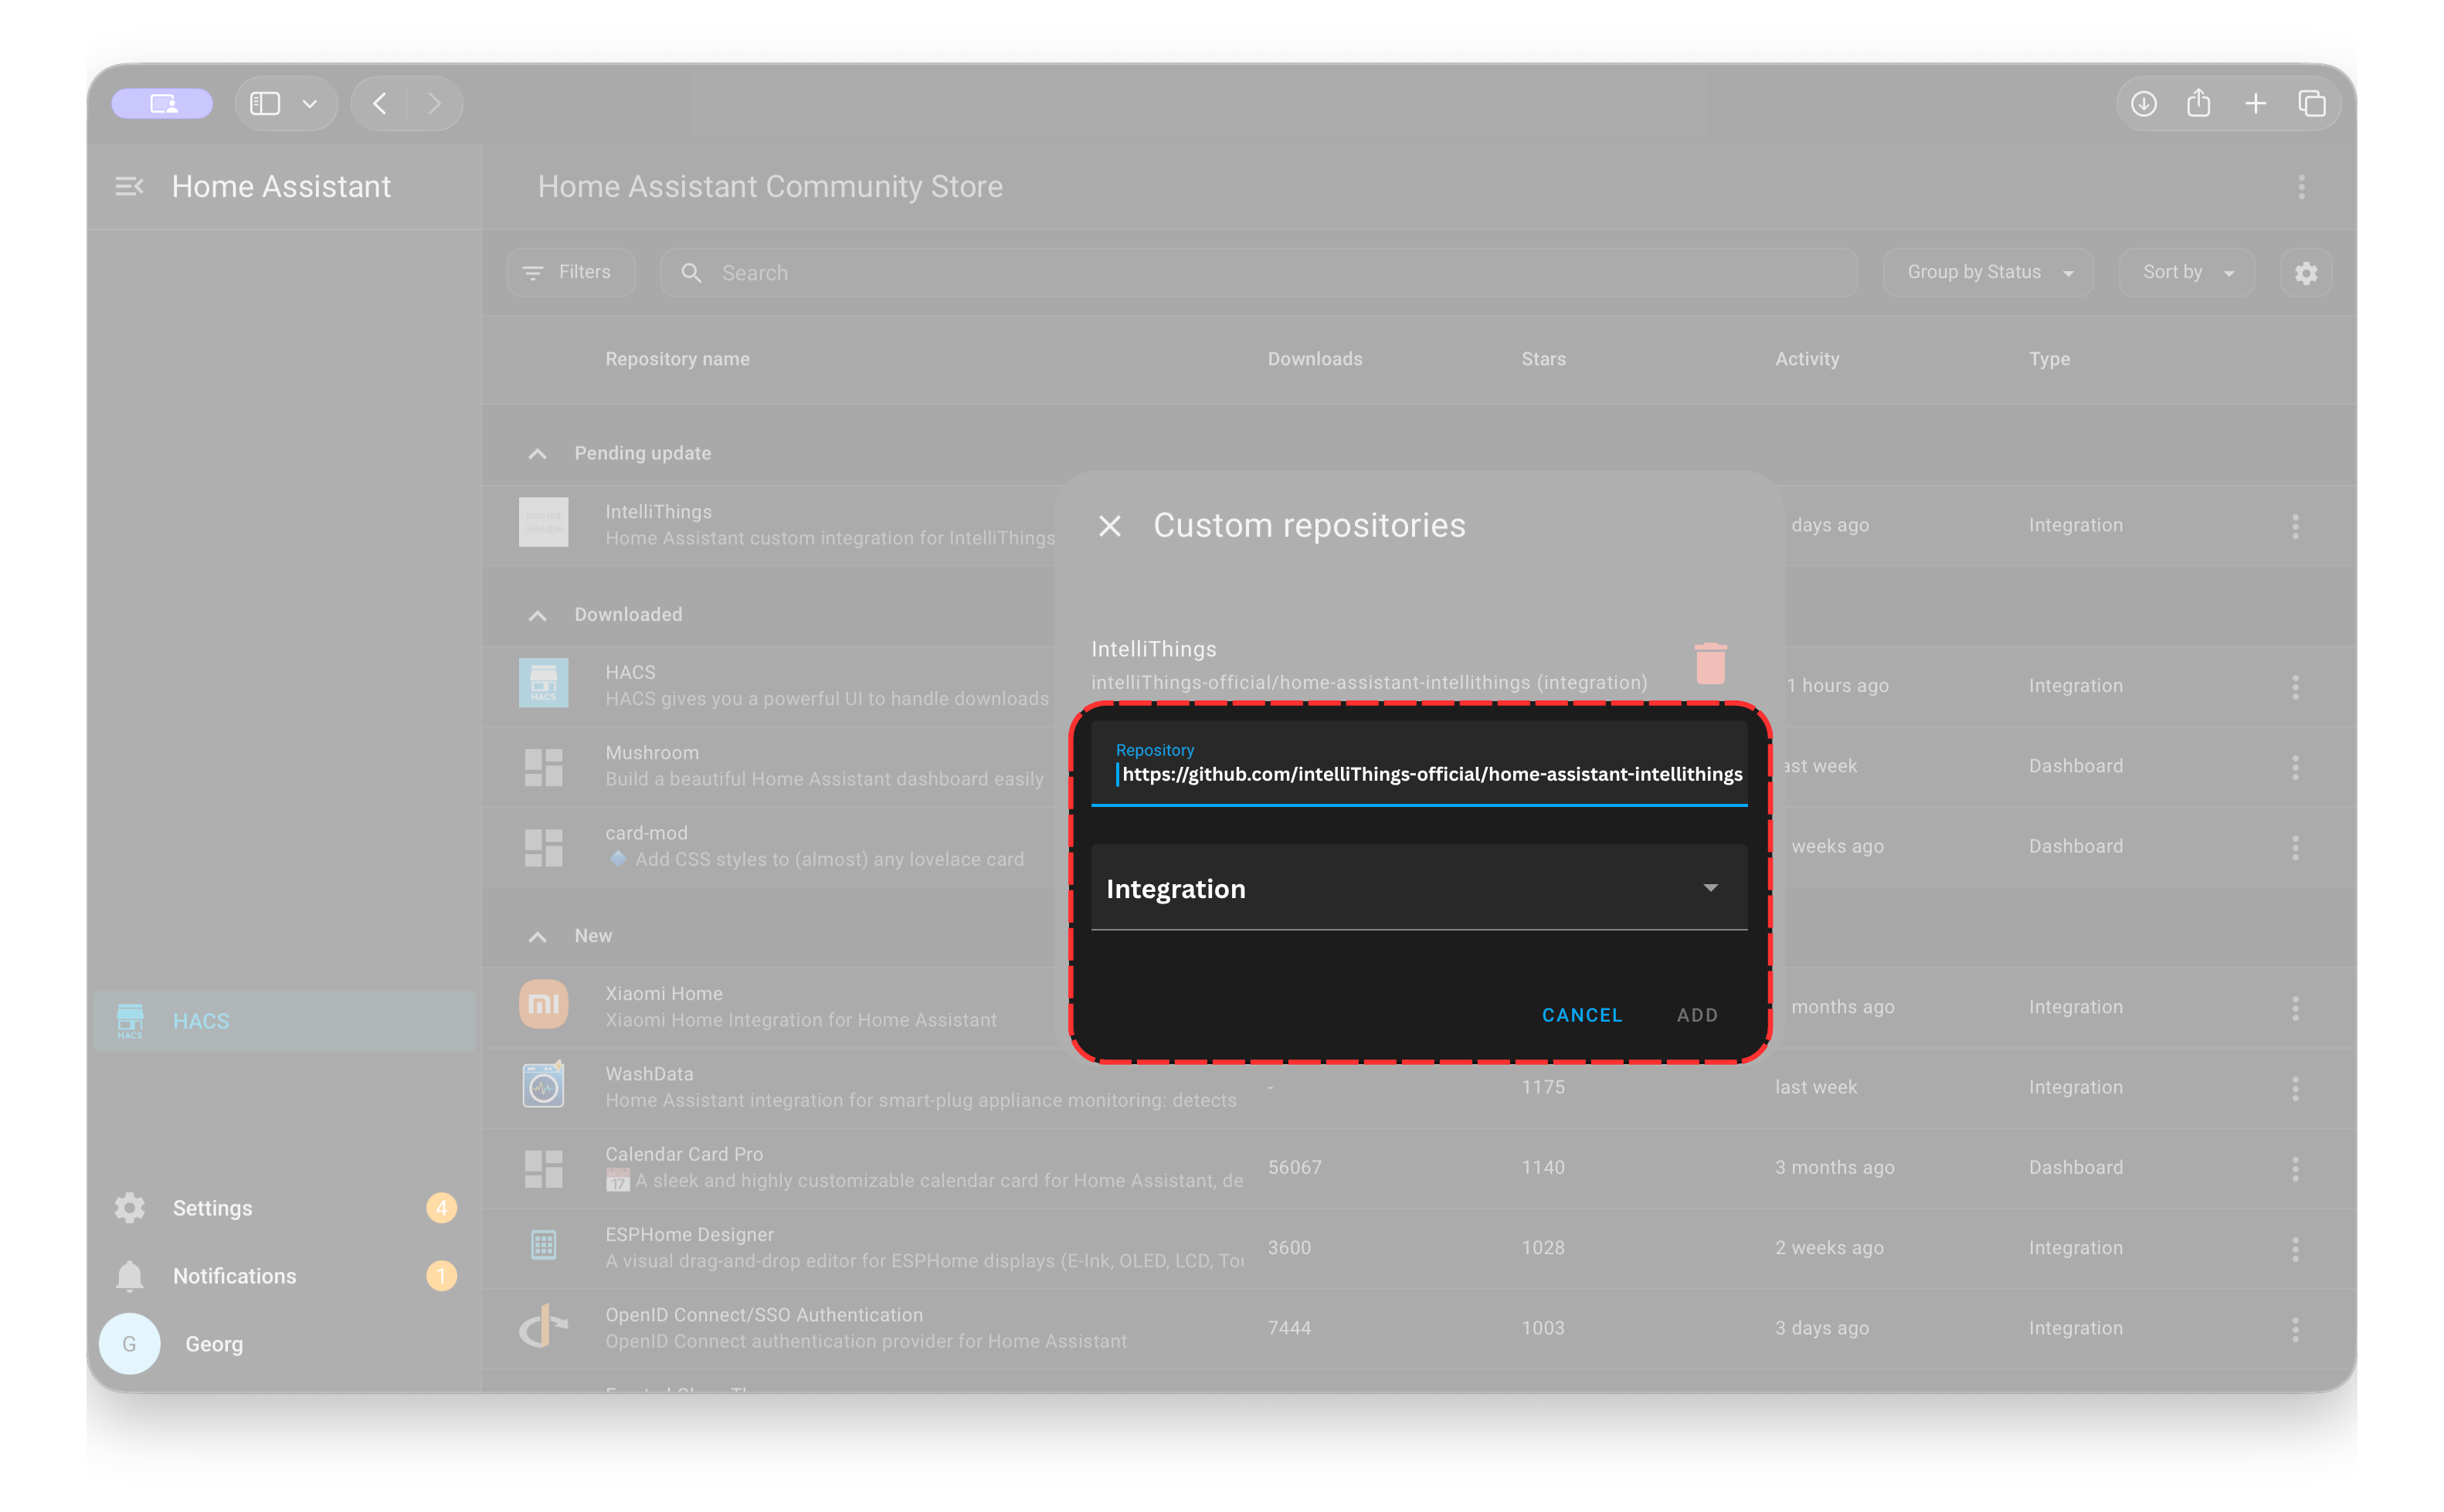This screenshot has height=1512, width=2444.
Task: Open the WashData row options menu
Action: click(x=2295, y=1088)
